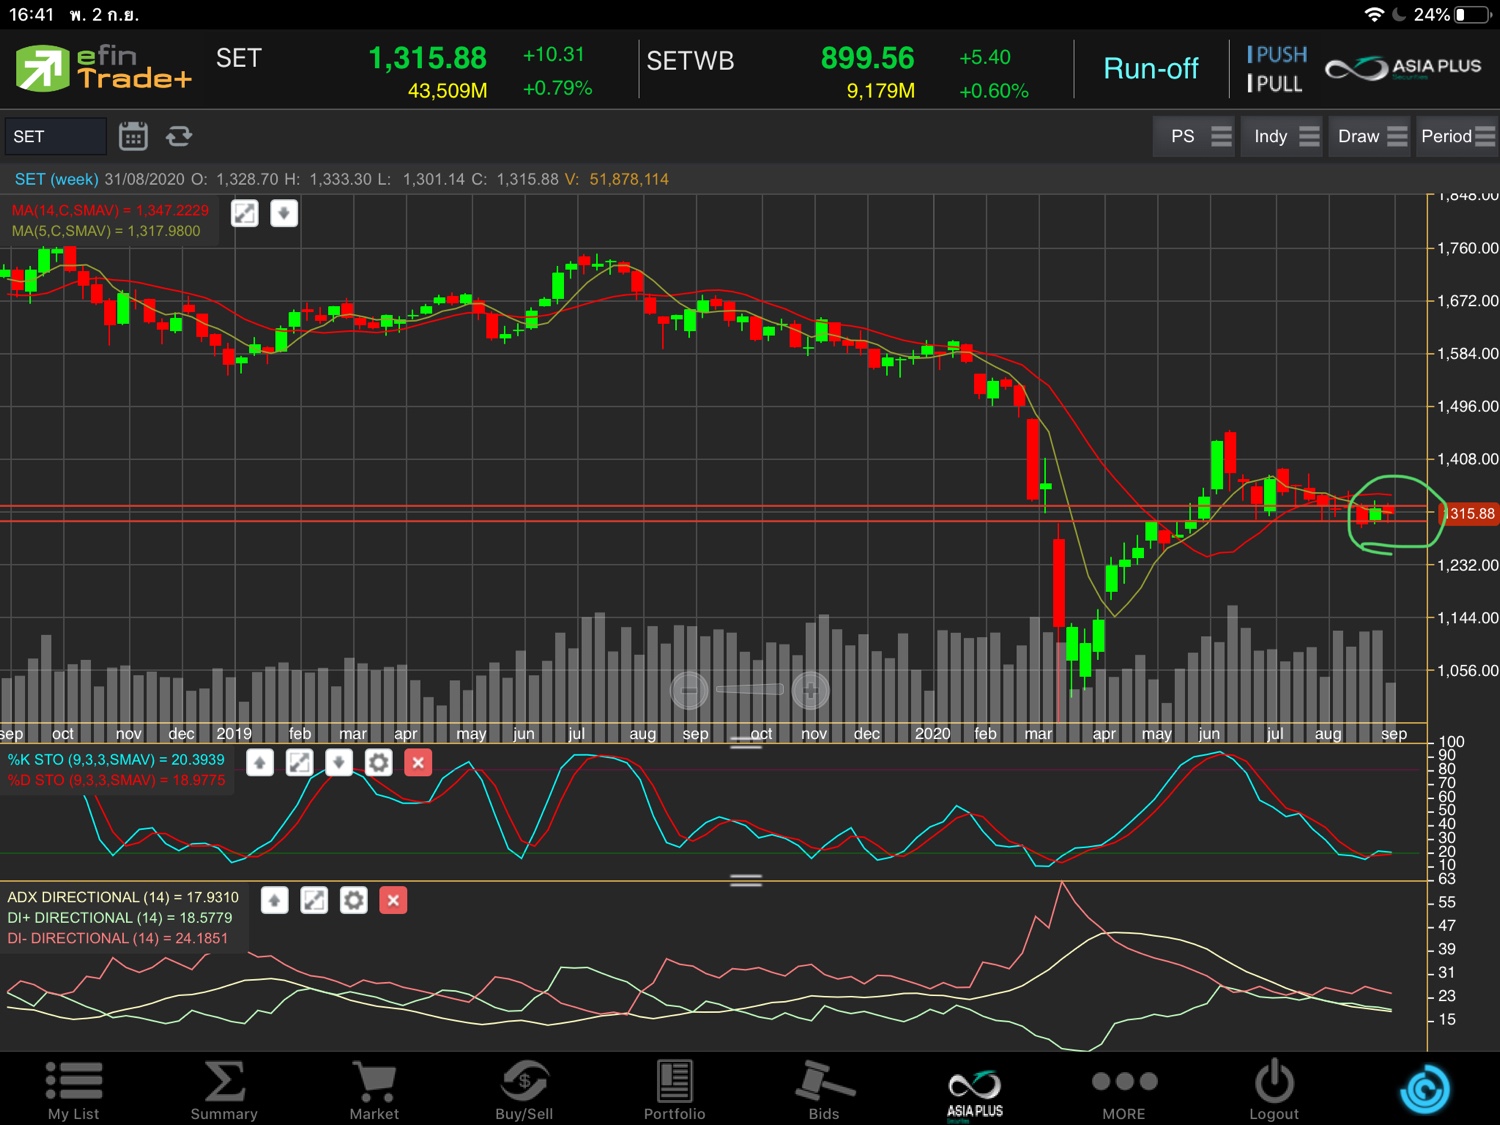Image resolution: width=1500 pixels, height=1125 pixels.
Task: Click the chart zoom-out minus control
Action: coord(689,690)
